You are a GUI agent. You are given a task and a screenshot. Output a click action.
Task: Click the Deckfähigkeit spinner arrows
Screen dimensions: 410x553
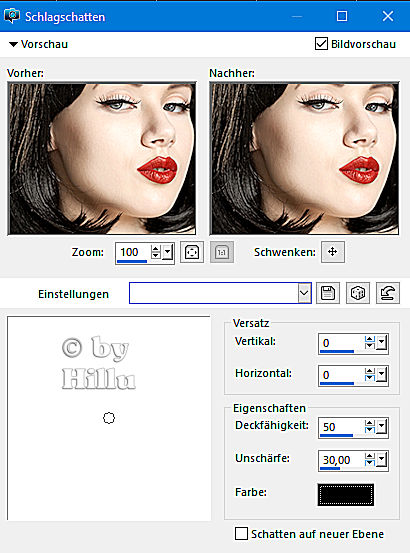click(370, 426)
